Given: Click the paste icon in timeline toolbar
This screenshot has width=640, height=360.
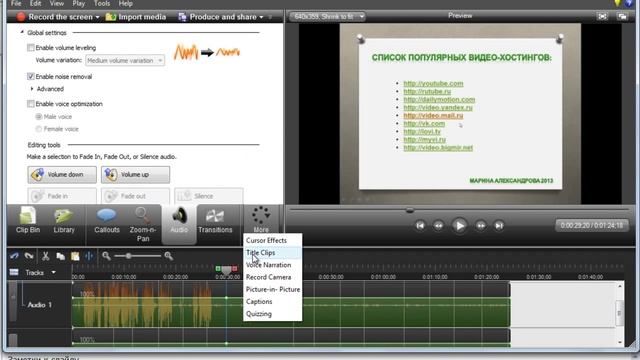Looking at the screenshot, I should [x=75, y=256].
